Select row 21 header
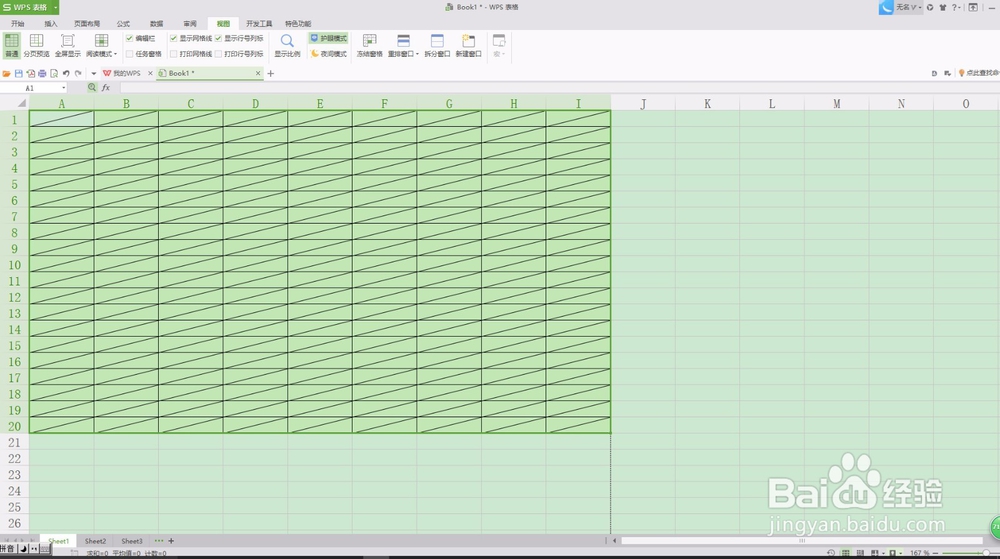 coord(14,442)
